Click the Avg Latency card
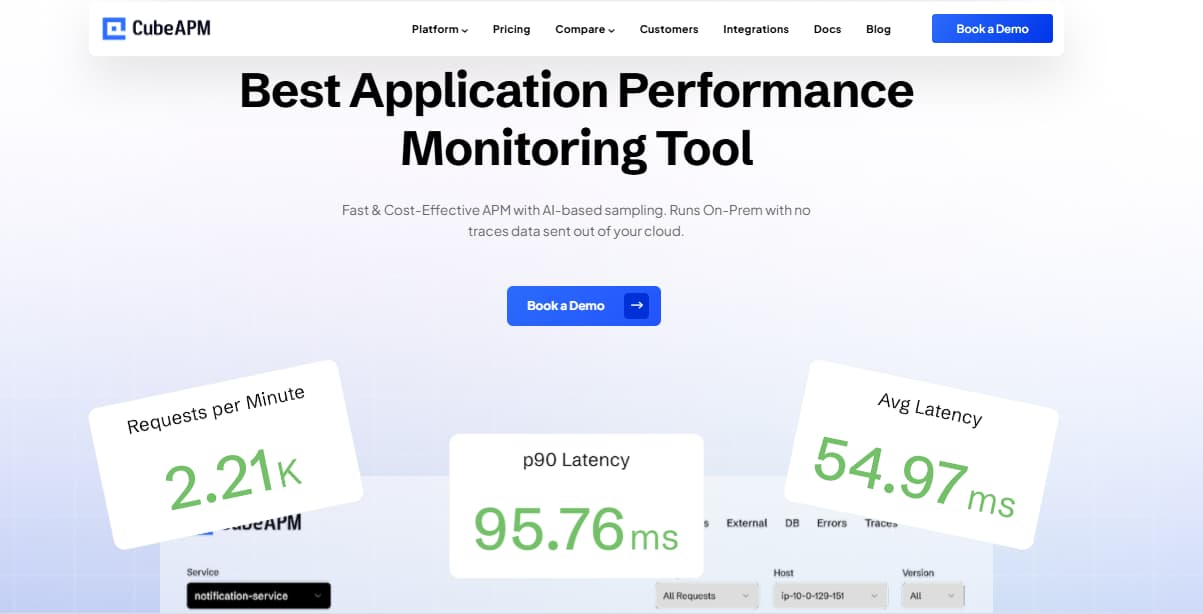 pyautogui.click(x=920, y=453)
